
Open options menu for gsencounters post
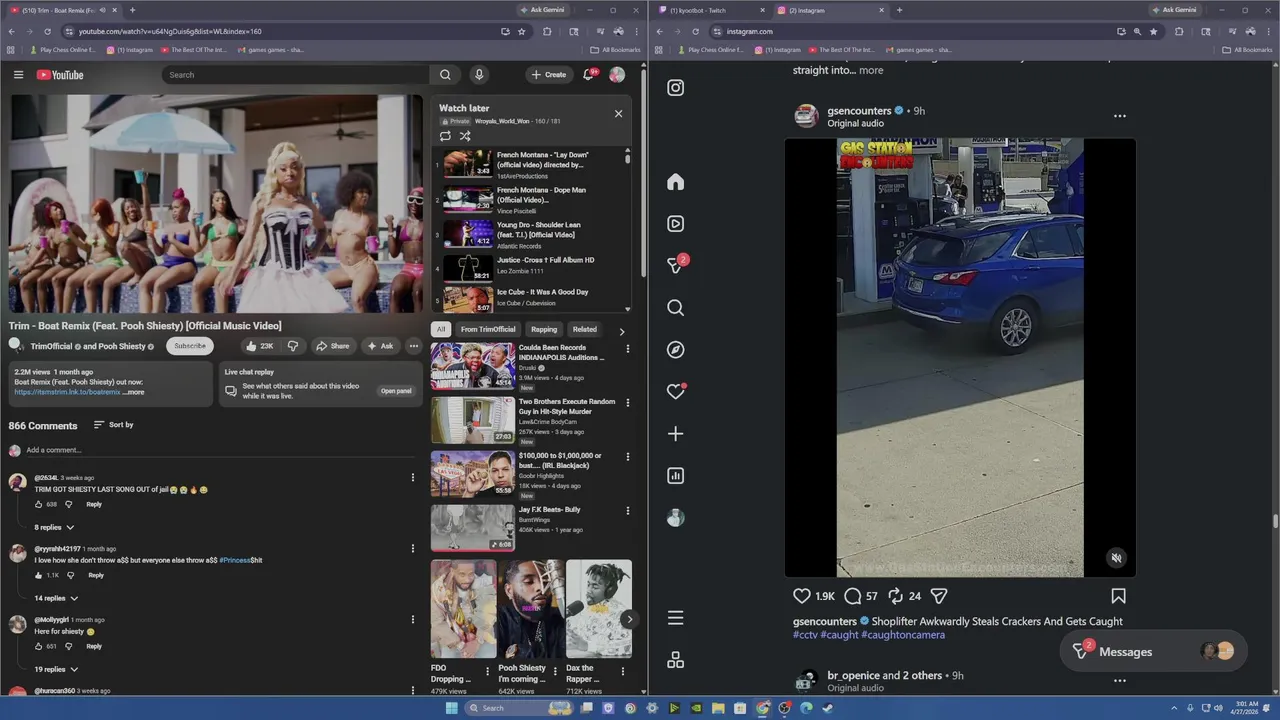click(x=1120, y=116)
